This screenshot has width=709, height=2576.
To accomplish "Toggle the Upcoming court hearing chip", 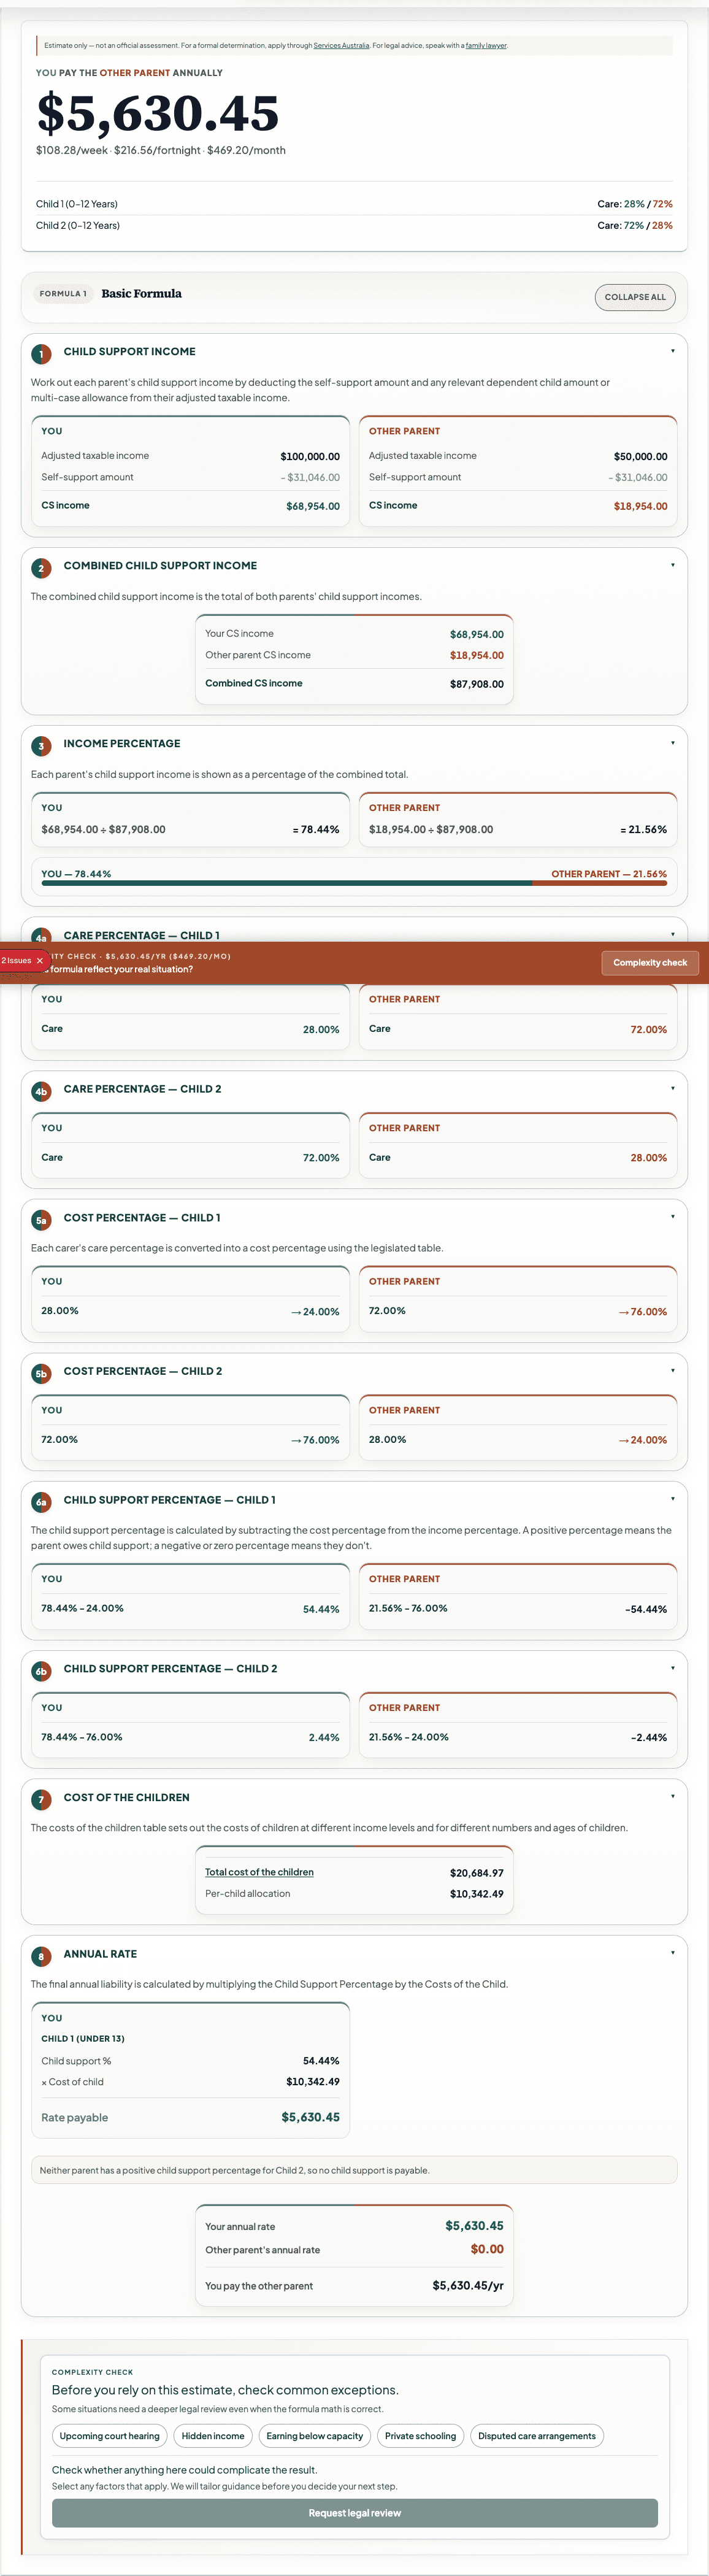I will (110, 2436).
